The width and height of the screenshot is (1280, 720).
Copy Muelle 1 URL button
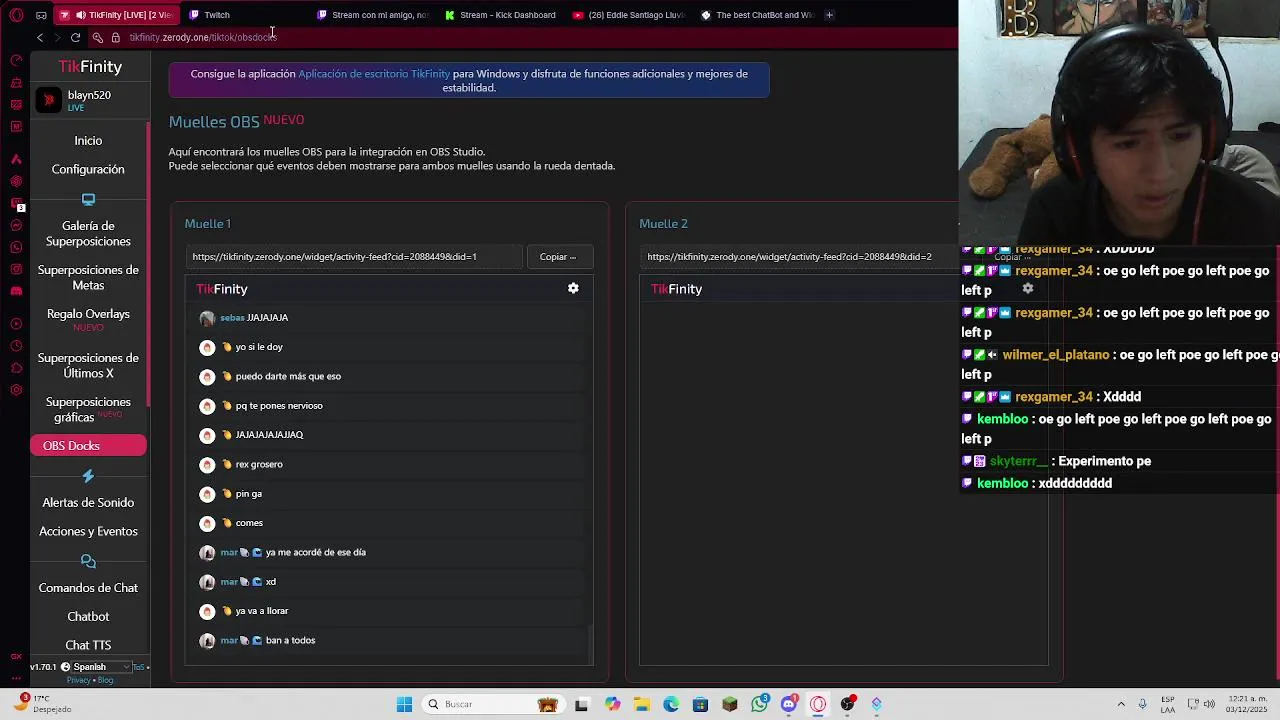[x=558, y=257]
